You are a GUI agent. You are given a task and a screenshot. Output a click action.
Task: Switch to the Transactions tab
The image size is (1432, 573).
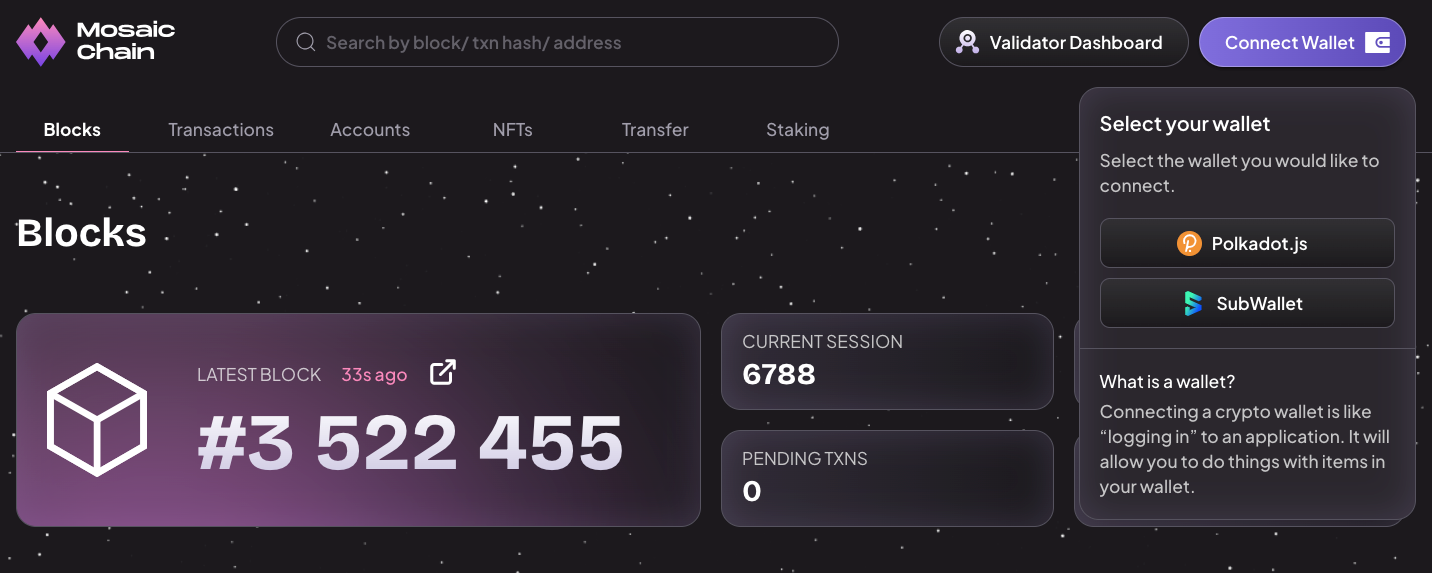click(221, 130)
